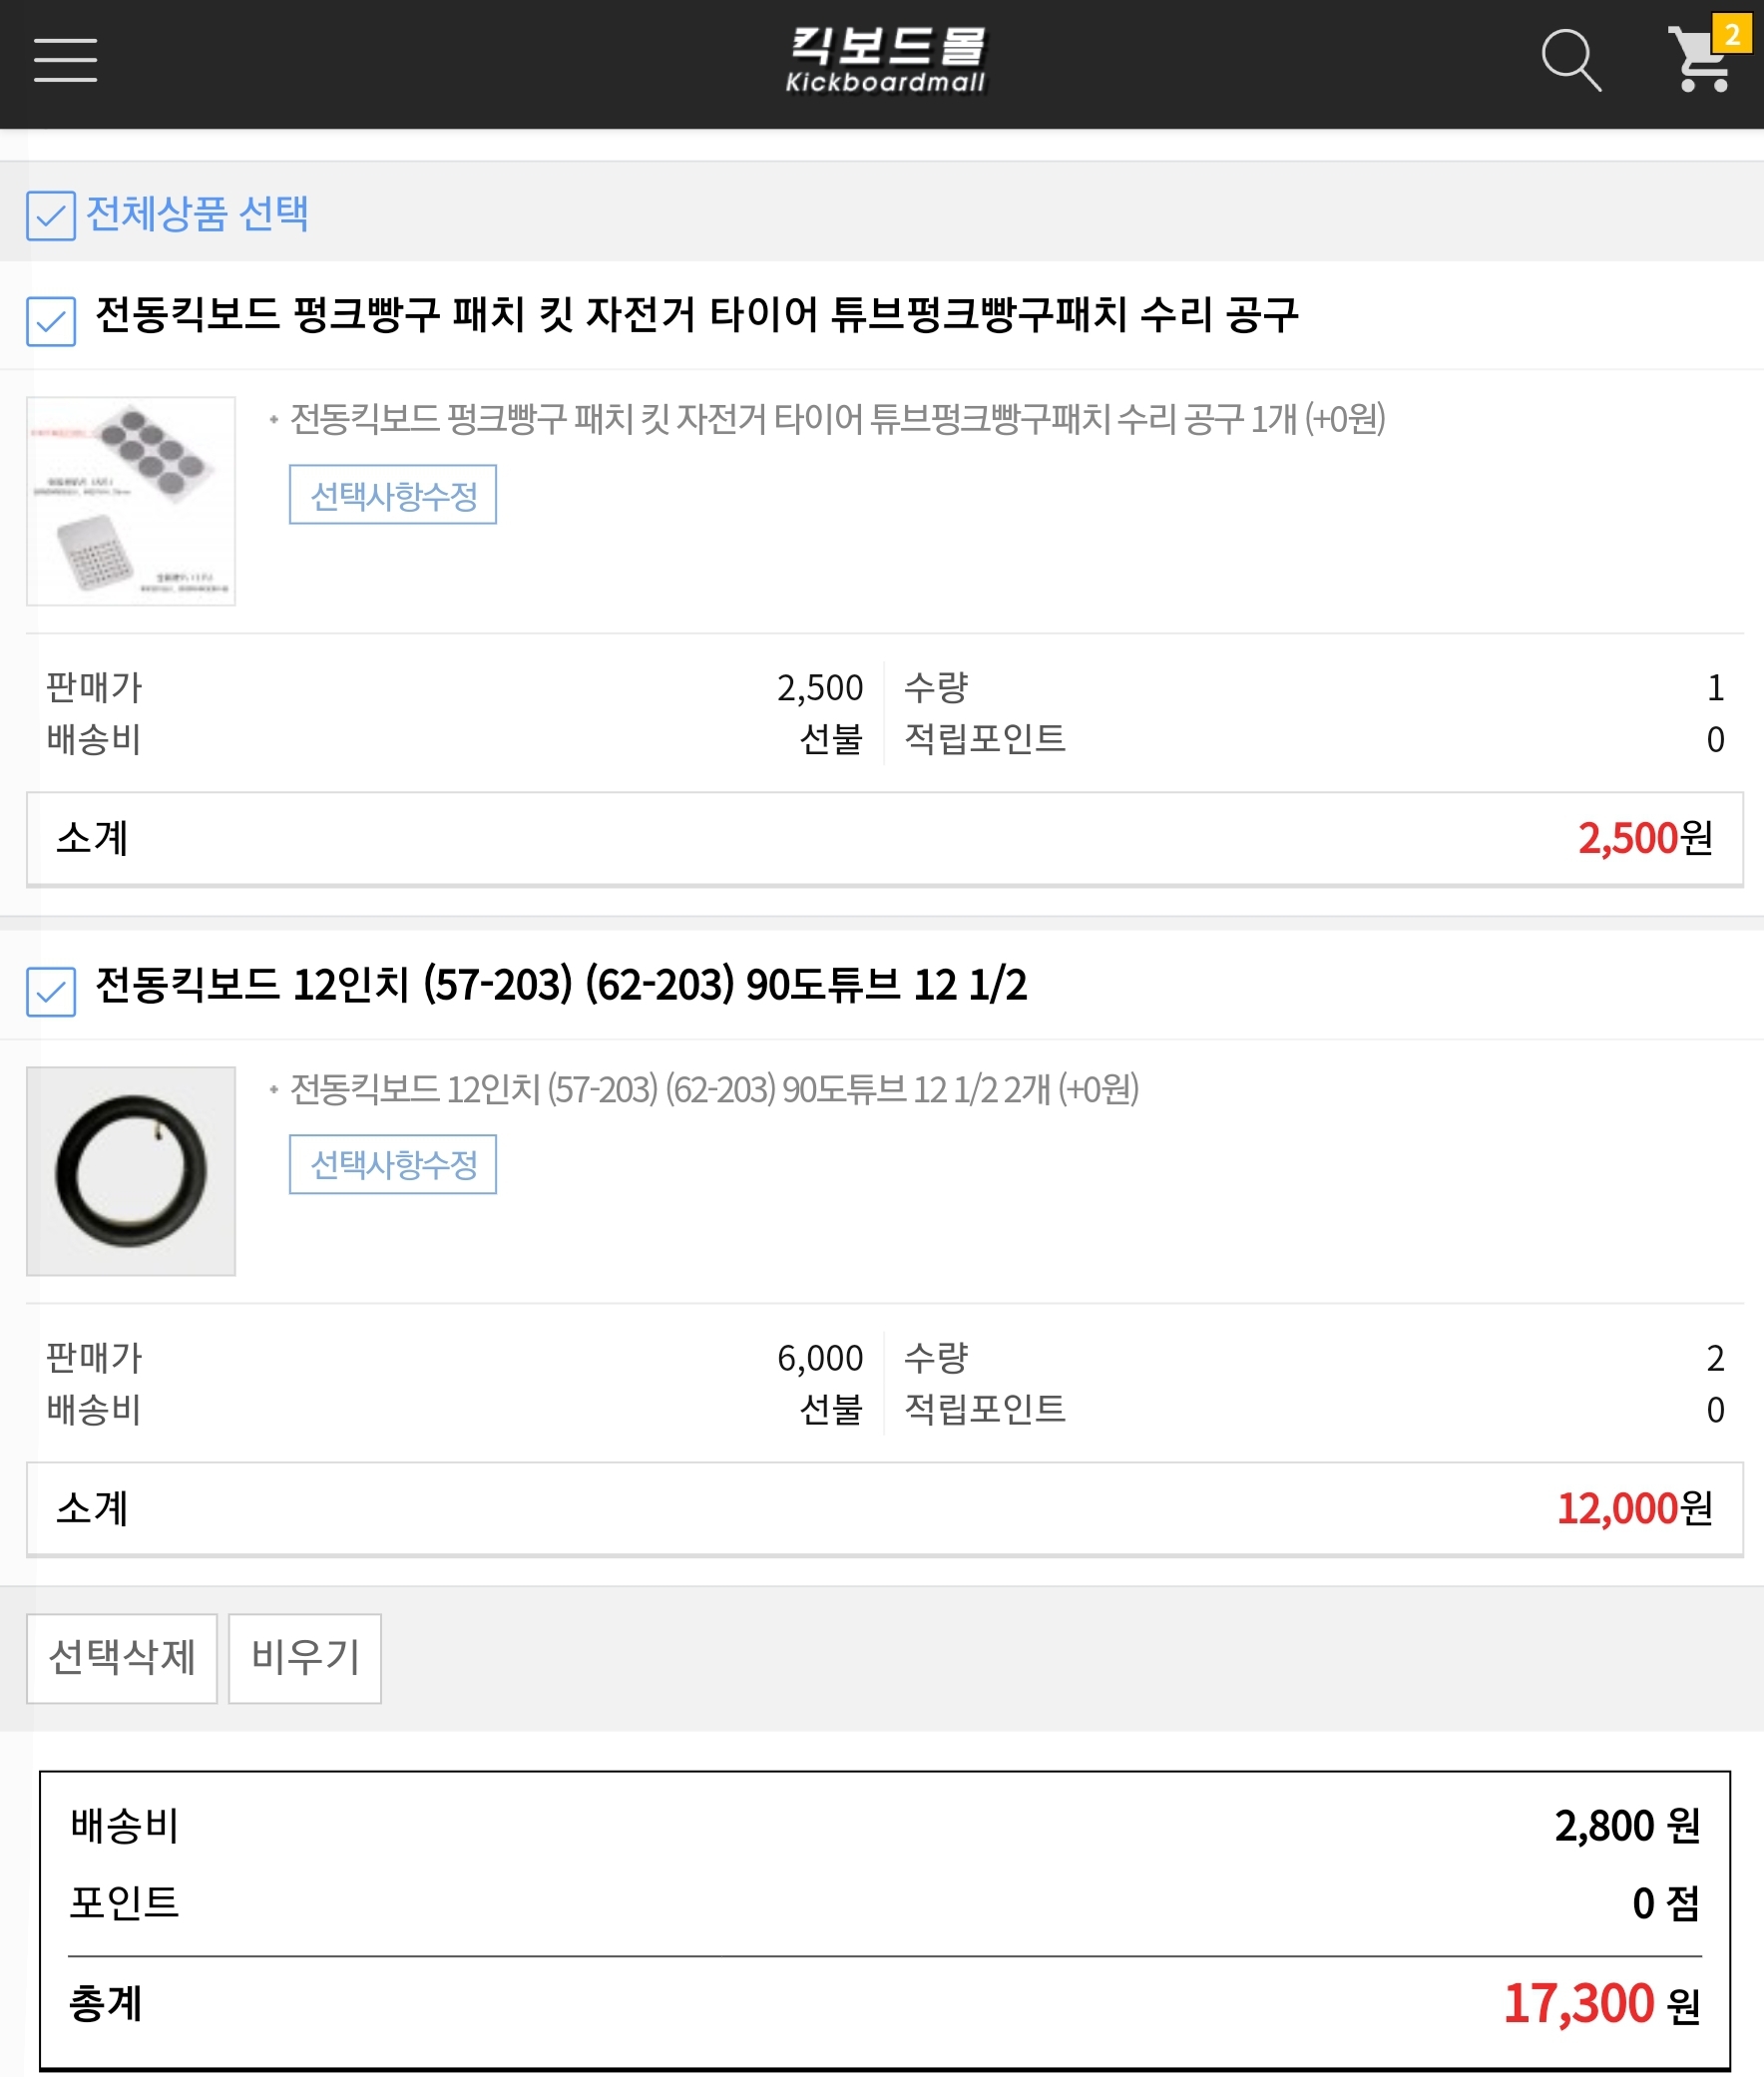
Task: Open the shopping cart icon
Action: (1698, 64)
